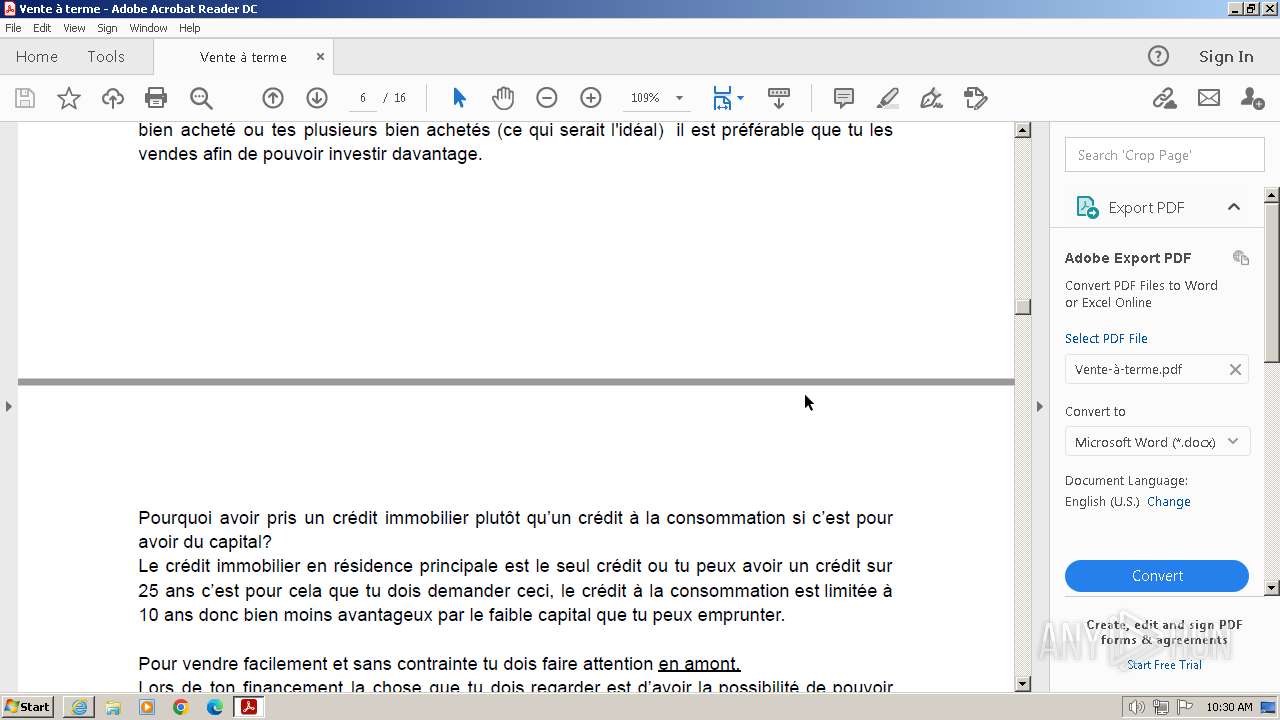This screenshot has width=1280, height=720.
Task: Click the Send for review icon
Action: [976, 98]
